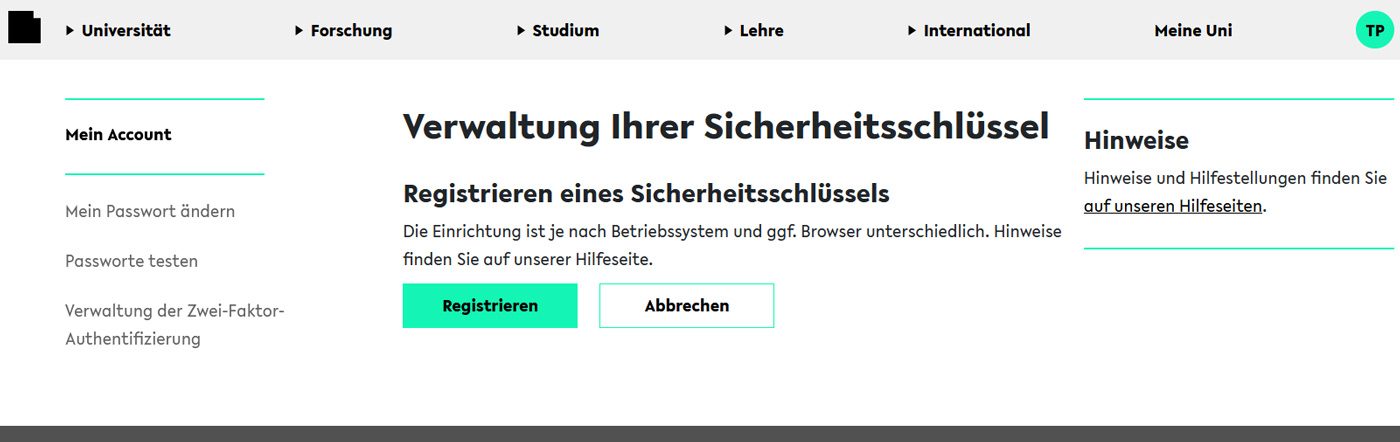Screen dimensions: 1400x442
Task: Go to Mein Passwort ändern
Action: tap(150, 212)
